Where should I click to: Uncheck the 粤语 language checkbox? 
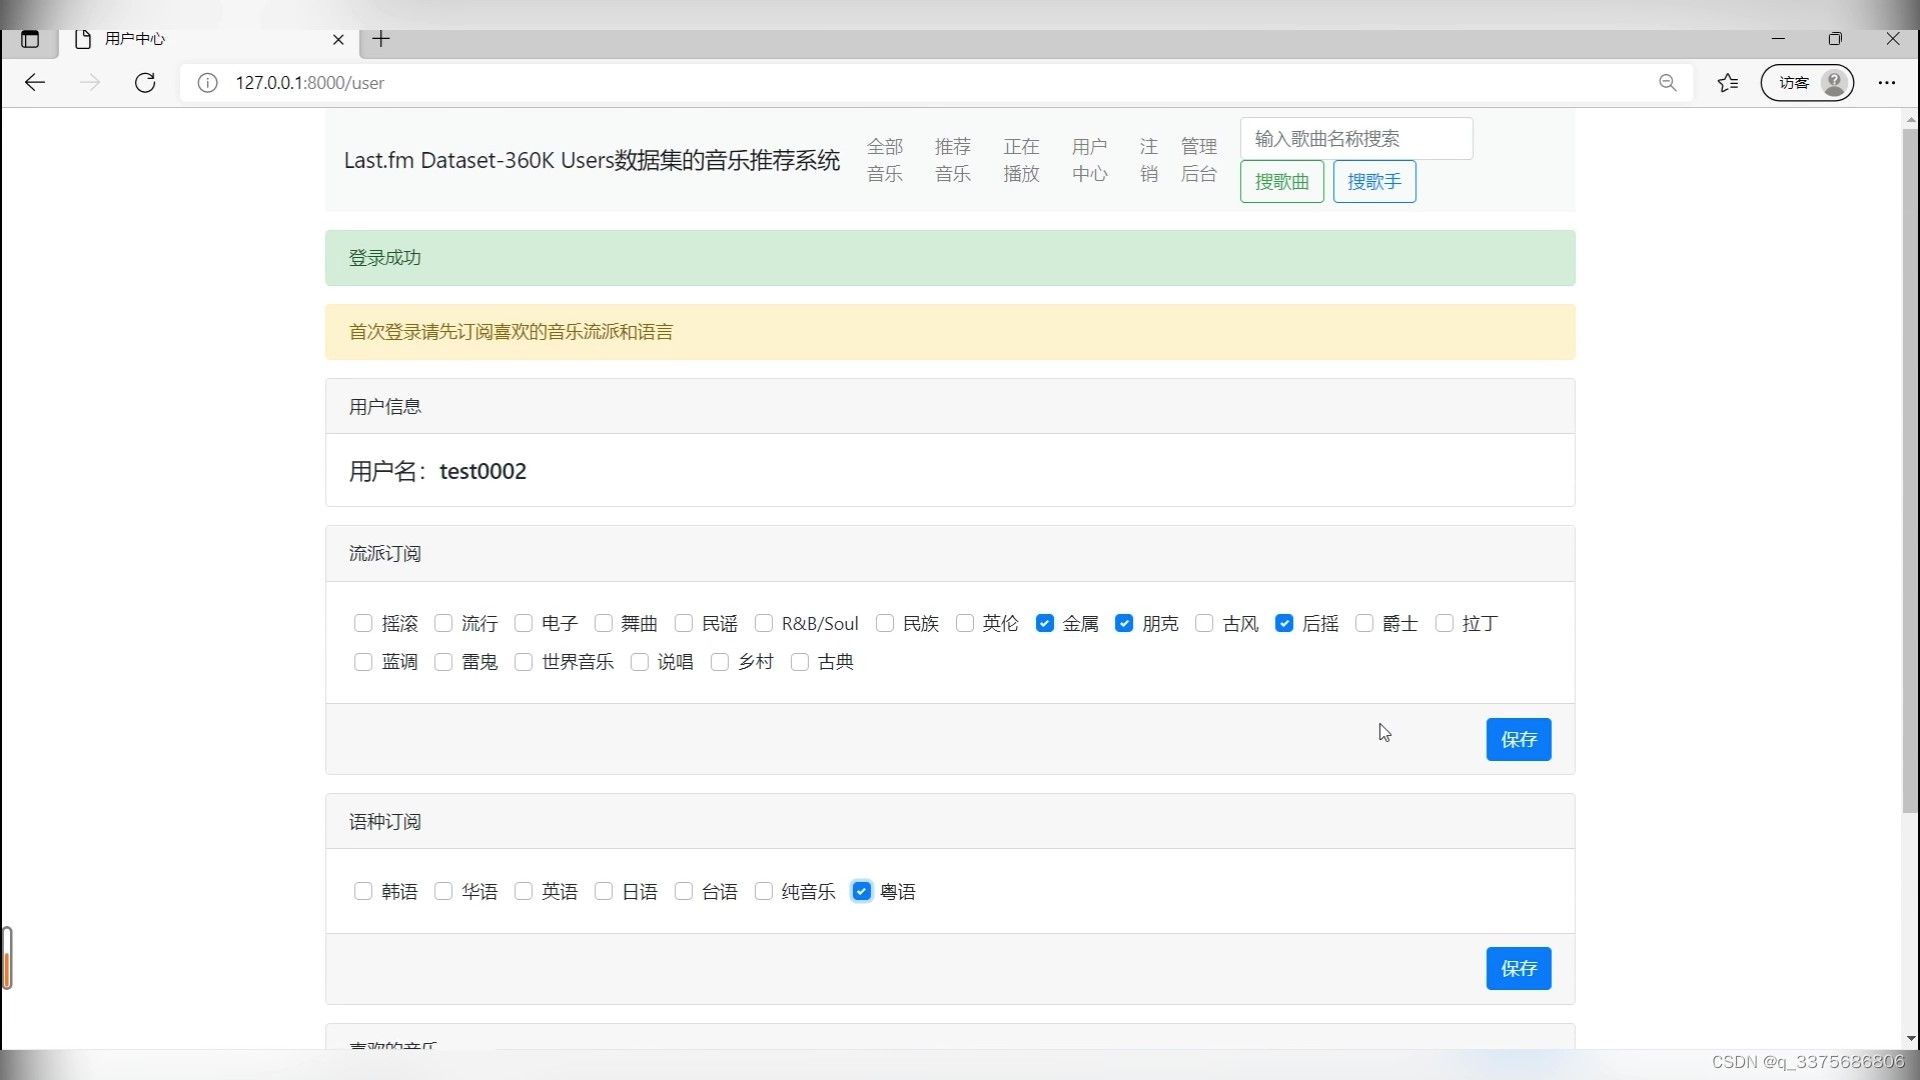click(861, 891)
